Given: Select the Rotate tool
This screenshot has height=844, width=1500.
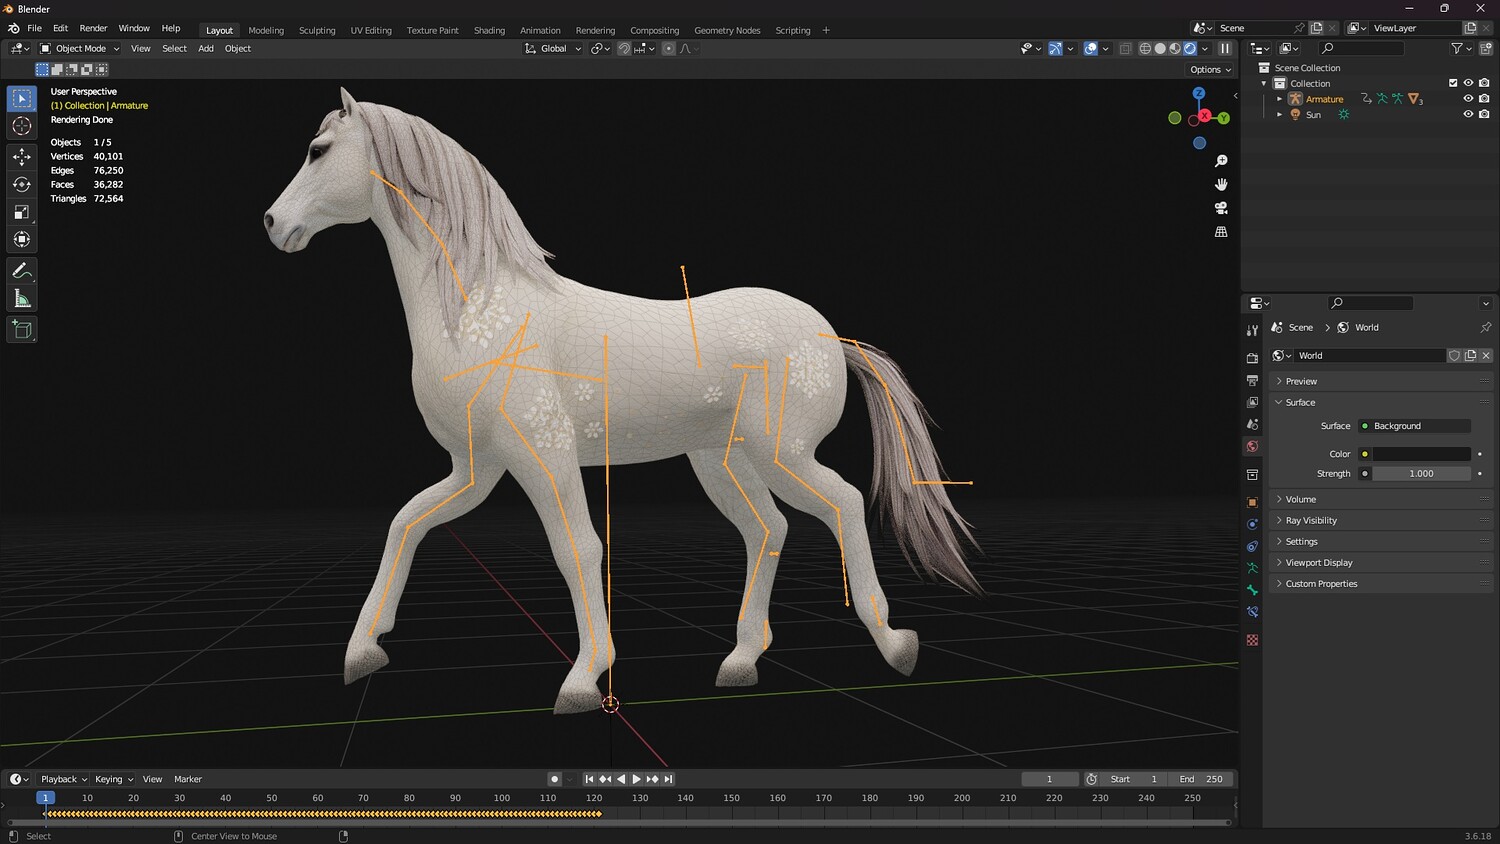Looking at the screenshot, I should pyautogui.click(x=22, y=184).
